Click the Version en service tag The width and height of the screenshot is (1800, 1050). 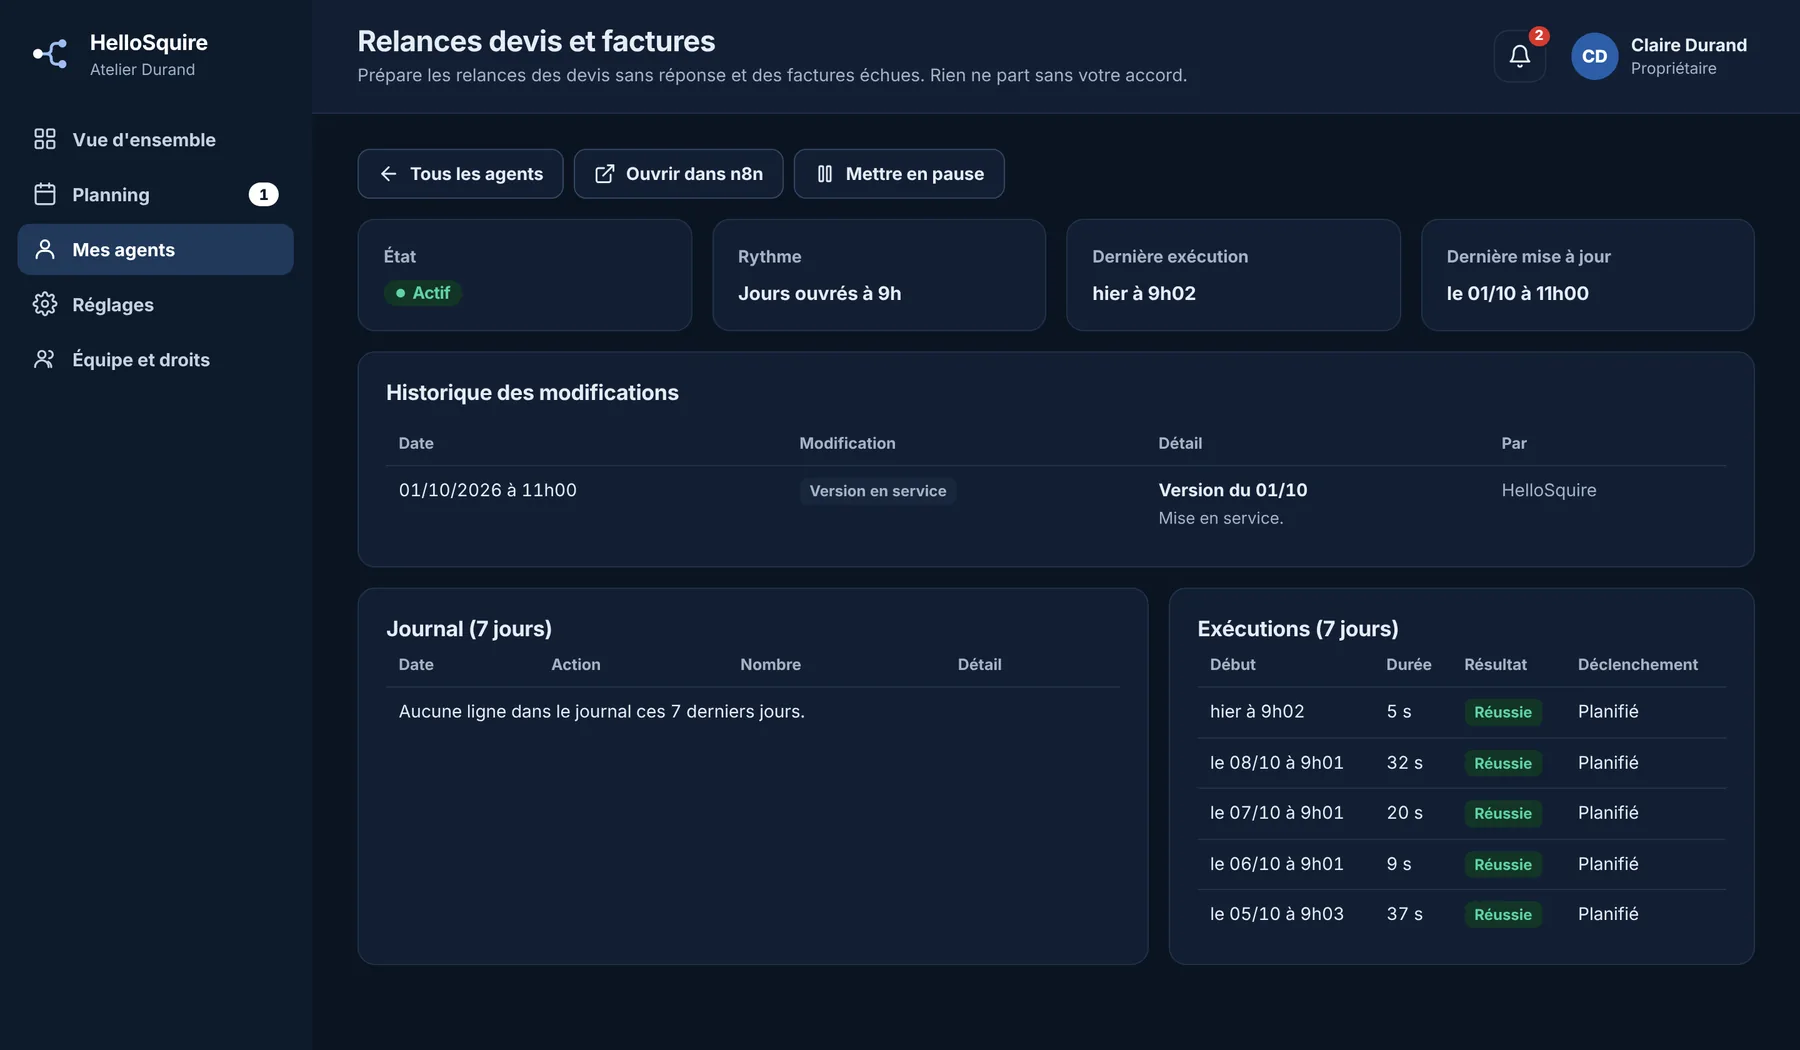click(x=877, y=491)
